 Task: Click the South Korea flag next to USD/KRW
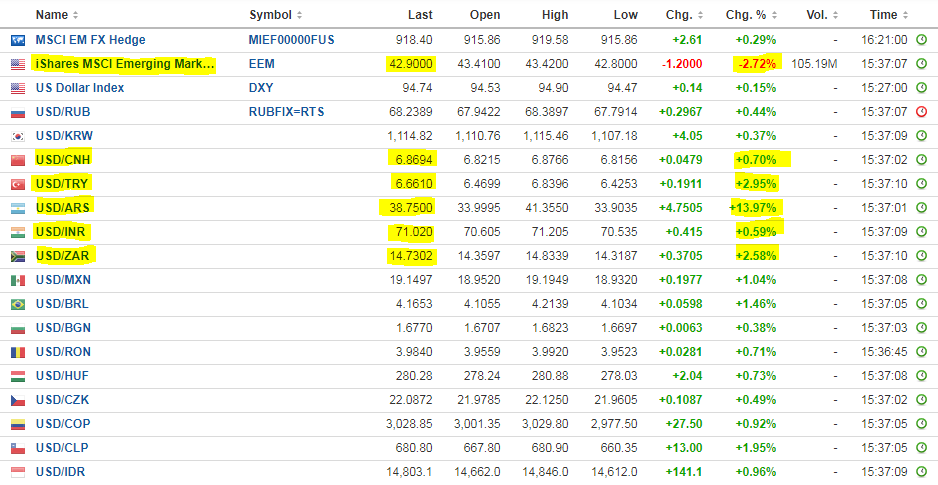coord(18,136)
